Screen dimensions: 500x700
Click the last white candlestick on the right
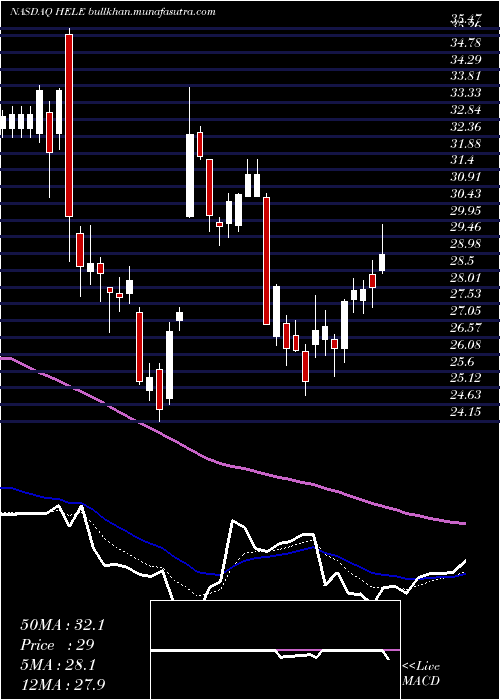(x=382, y=262)
